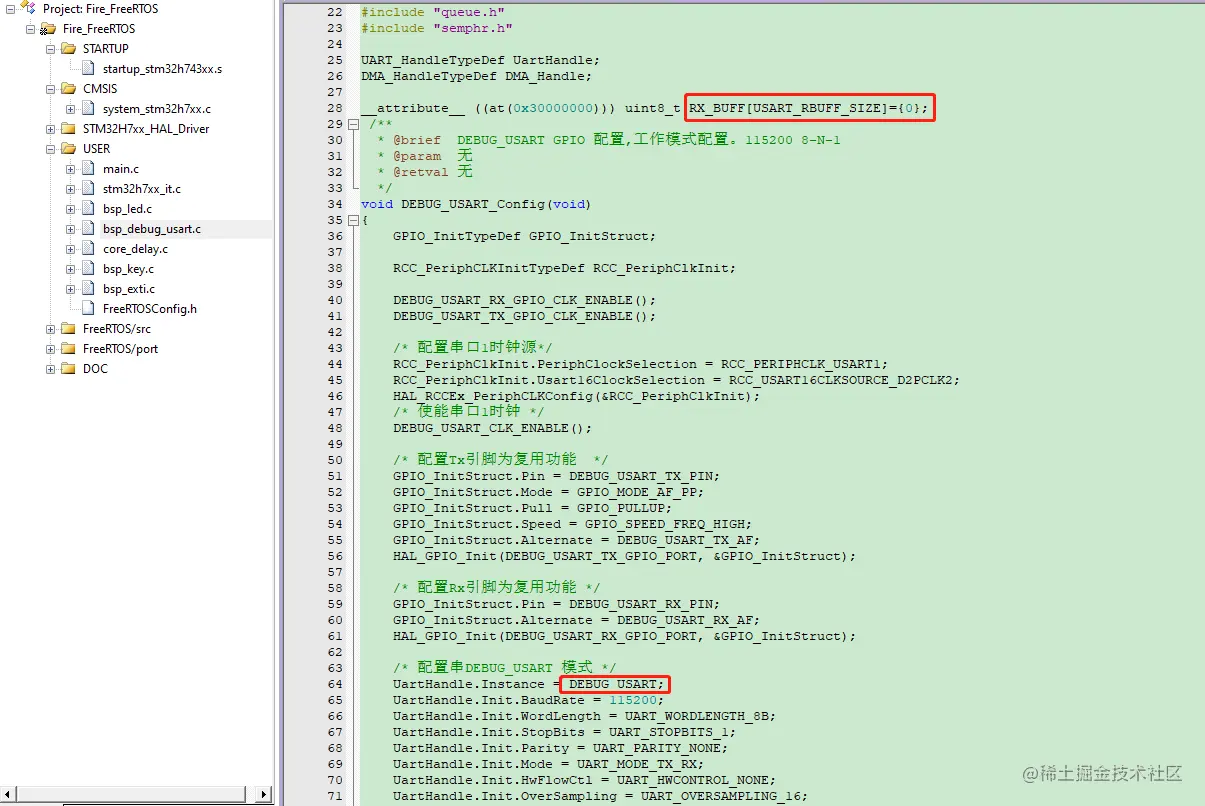Expand includes under stm32h7xx_it.c

click(71, 189)
